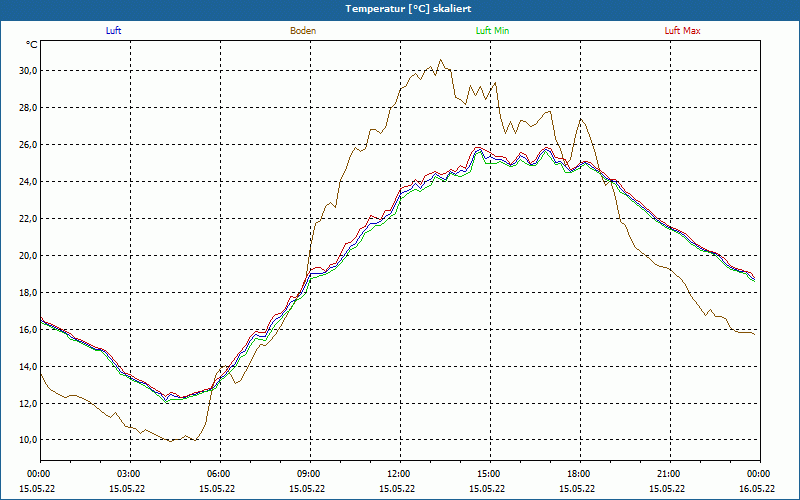This screenshot has height=500, width=800.
Task: Click the 28,0 y-axis value
Action: (x=28, y=108)
